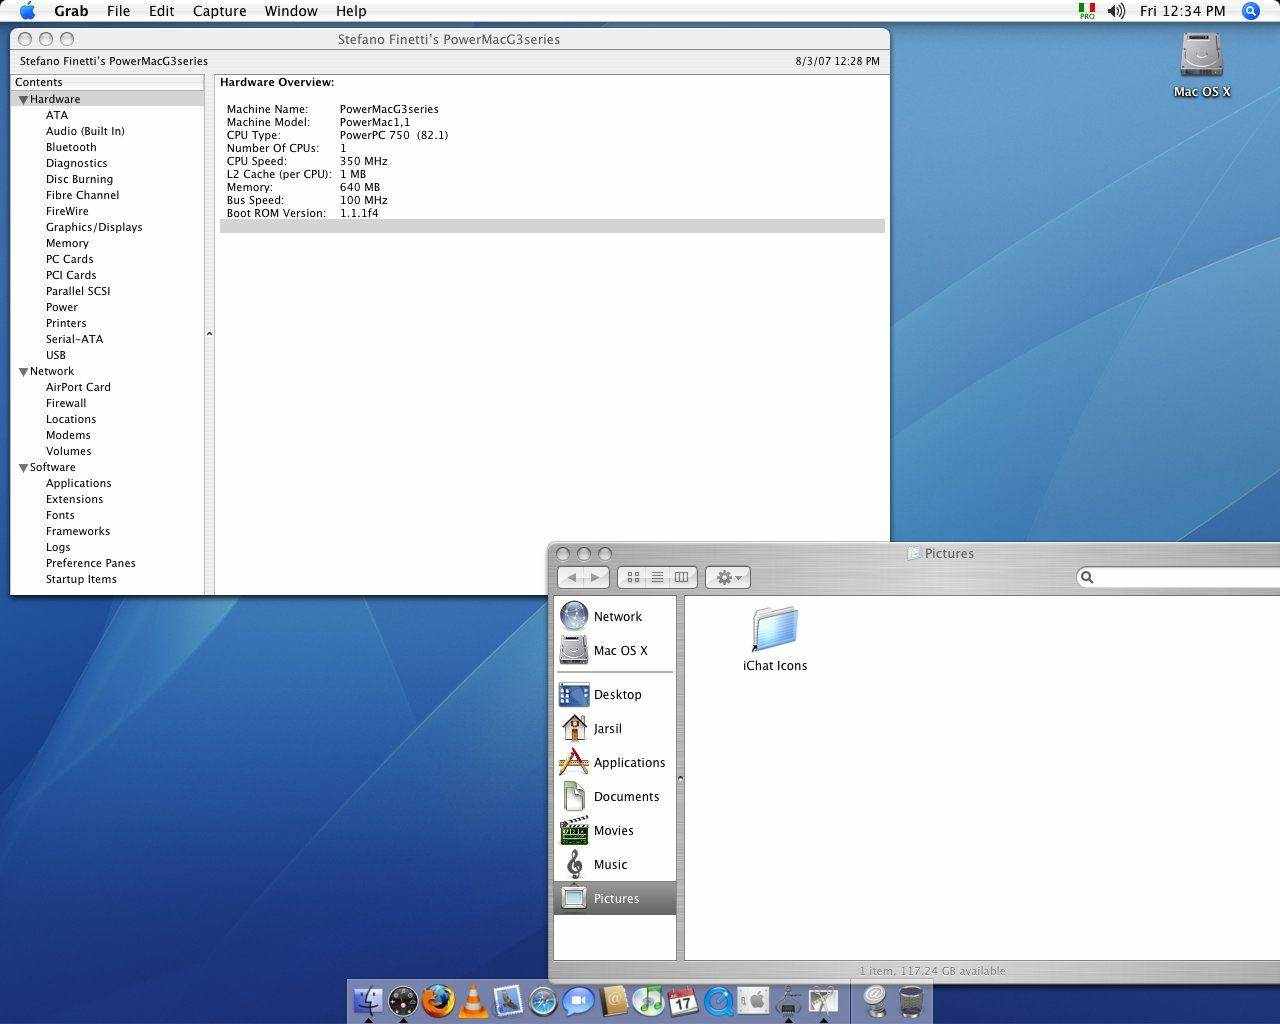
Task: Select Startup Items under Software
Action: tap(81, 579)
